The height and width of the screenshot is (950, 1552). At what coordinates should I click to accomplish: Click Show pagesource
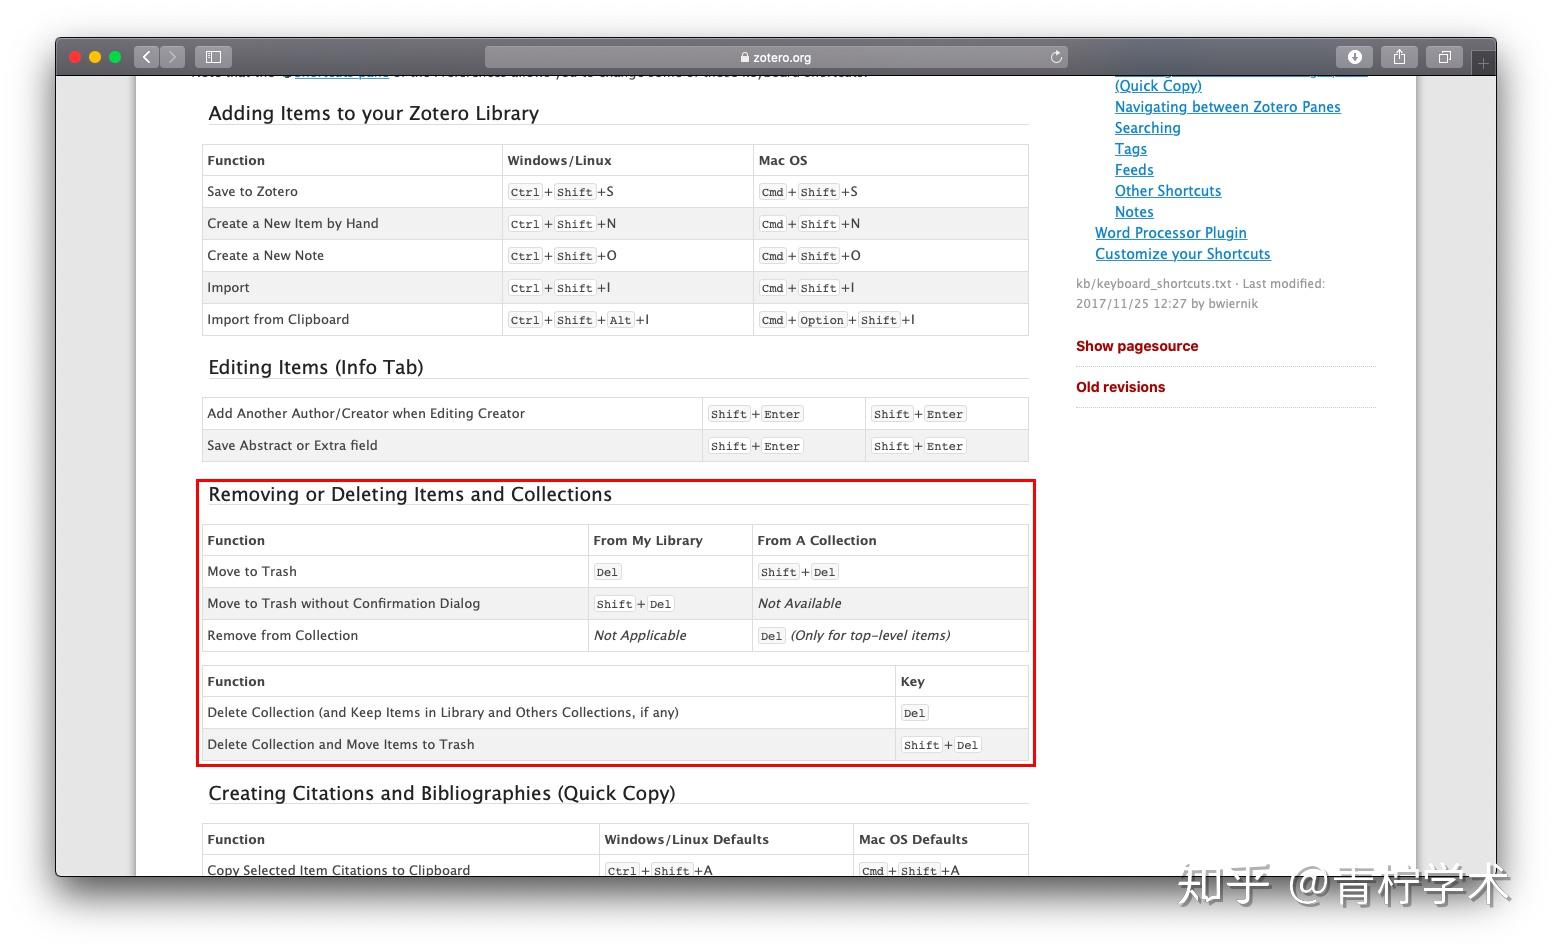(1136, 346)
